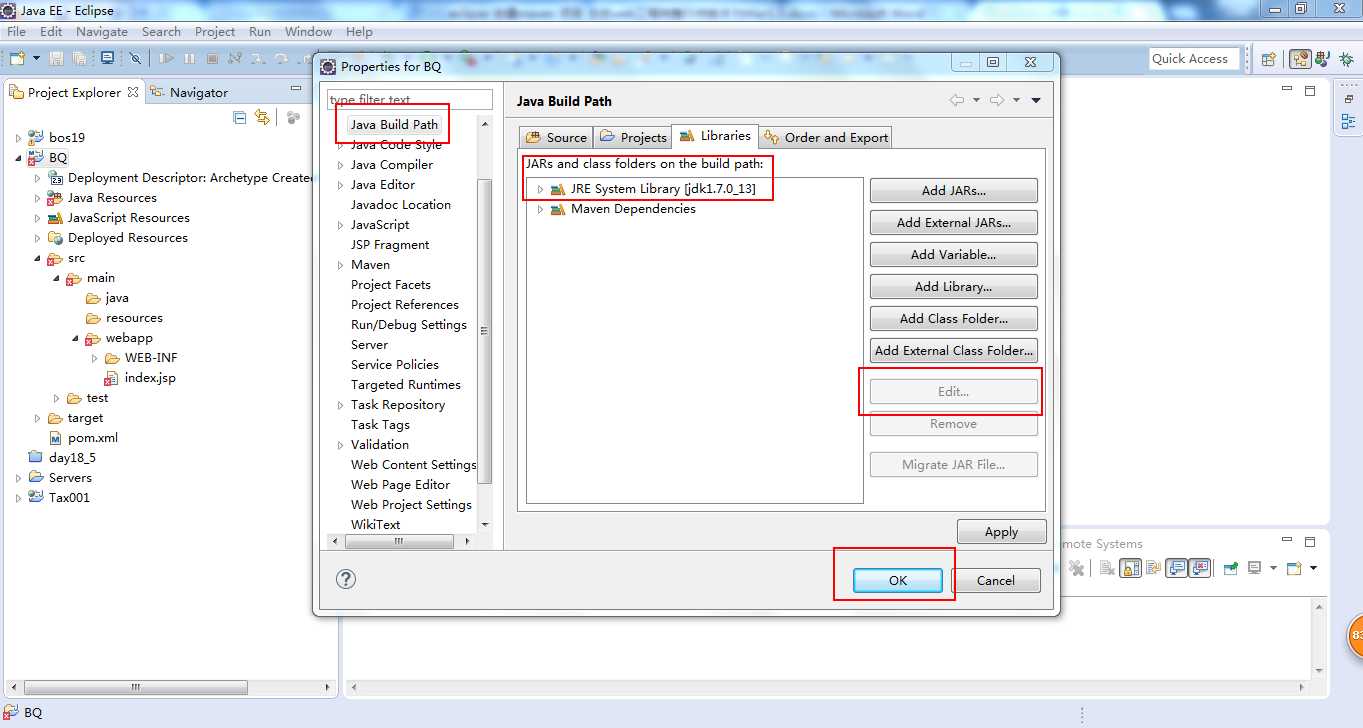Switch to the Source tab
The height and width of the screenshot is (728, 1363).
556,137
